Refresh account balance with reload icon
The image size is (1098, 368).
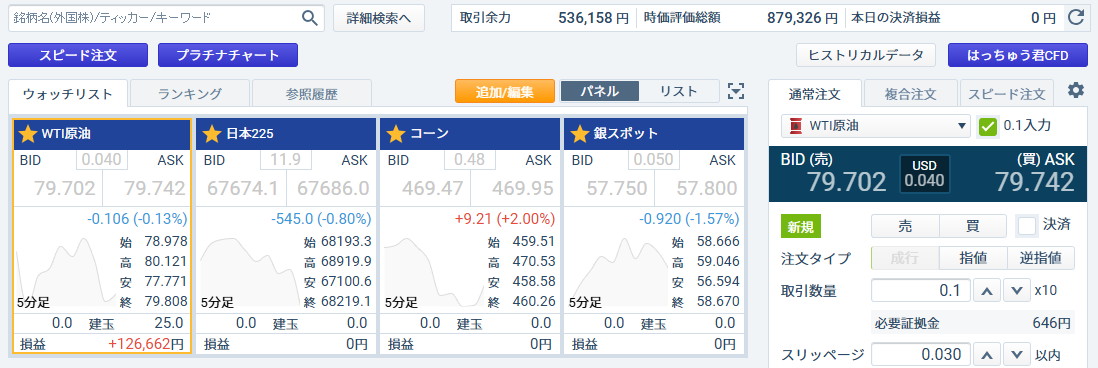click(x=1075, y=18)
